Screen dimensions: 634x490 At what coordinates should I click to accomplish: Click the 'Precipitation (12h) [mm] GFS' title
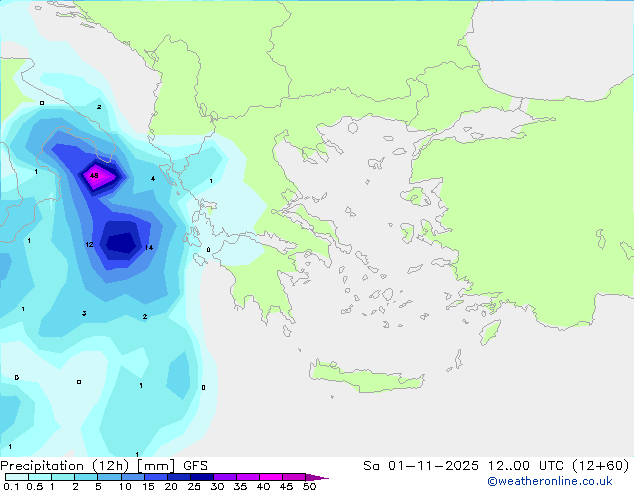[x=104, y=466]
